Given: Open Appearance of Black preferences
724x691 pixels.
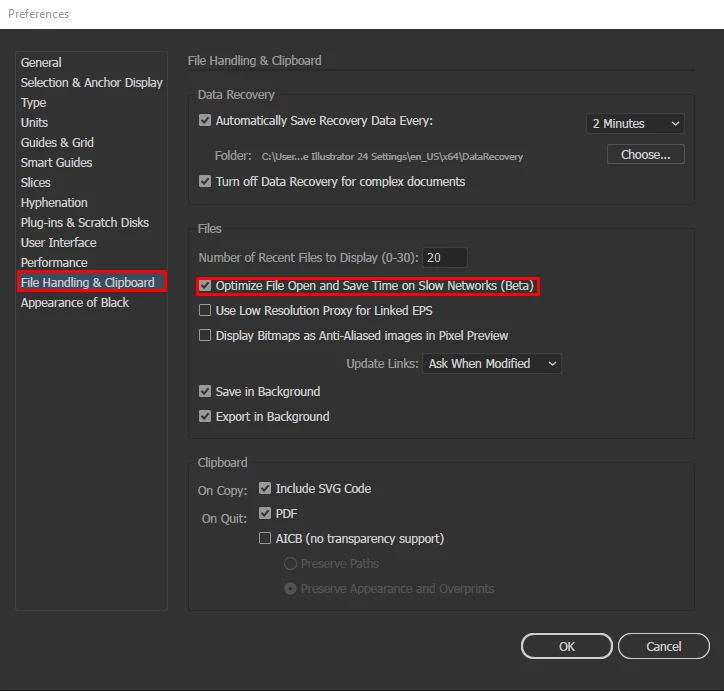Looking at the screenshot, I should click(75, 302).
